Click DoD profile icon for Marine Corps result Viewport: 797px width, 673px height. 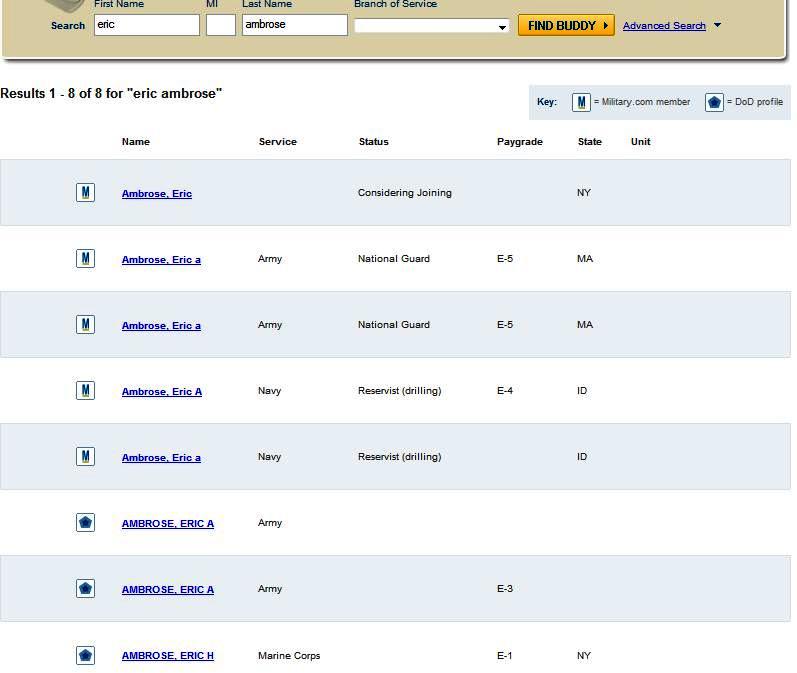pyautogui.click(x=86, y=655)
